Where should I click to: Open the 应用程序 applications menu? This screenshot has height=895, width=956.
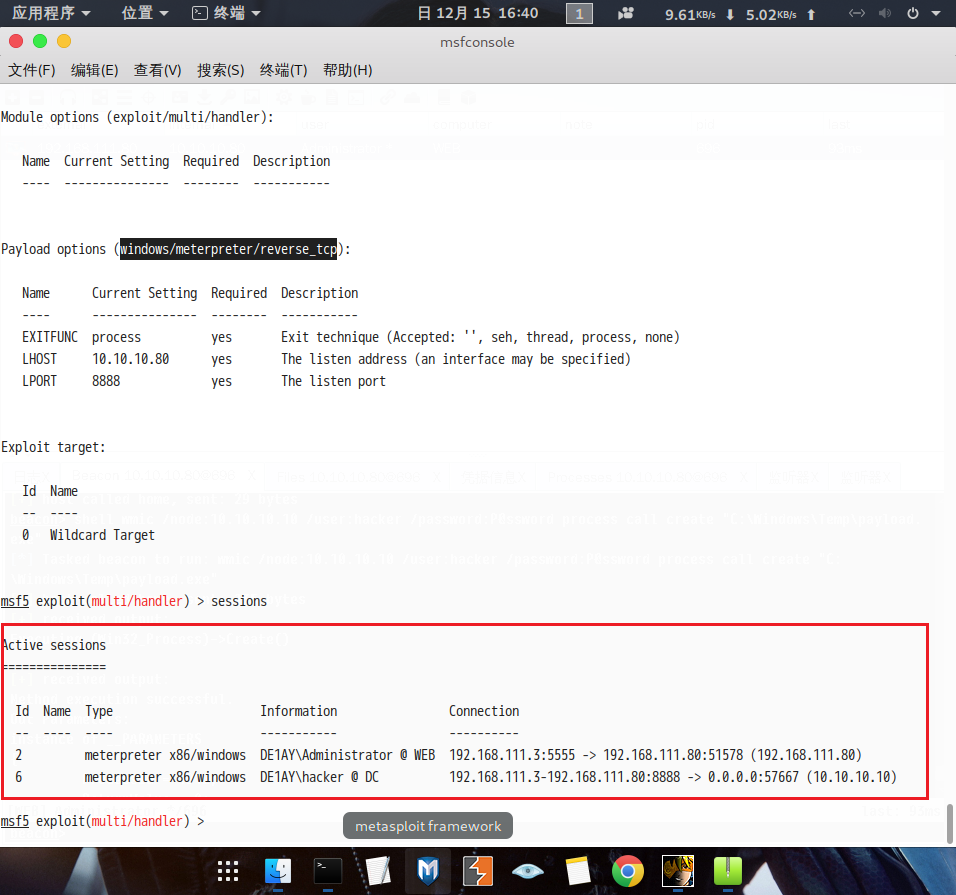51,13
